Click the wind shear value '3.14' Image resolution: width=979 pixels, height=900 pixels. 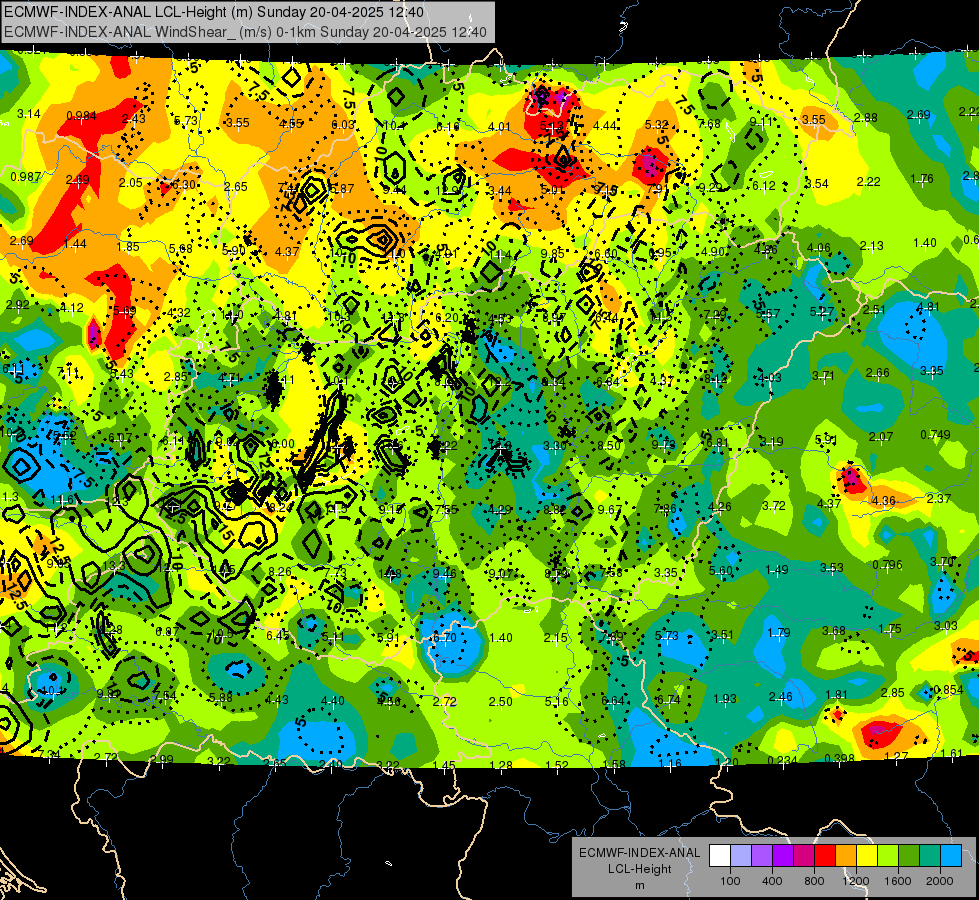coord(29,114)
